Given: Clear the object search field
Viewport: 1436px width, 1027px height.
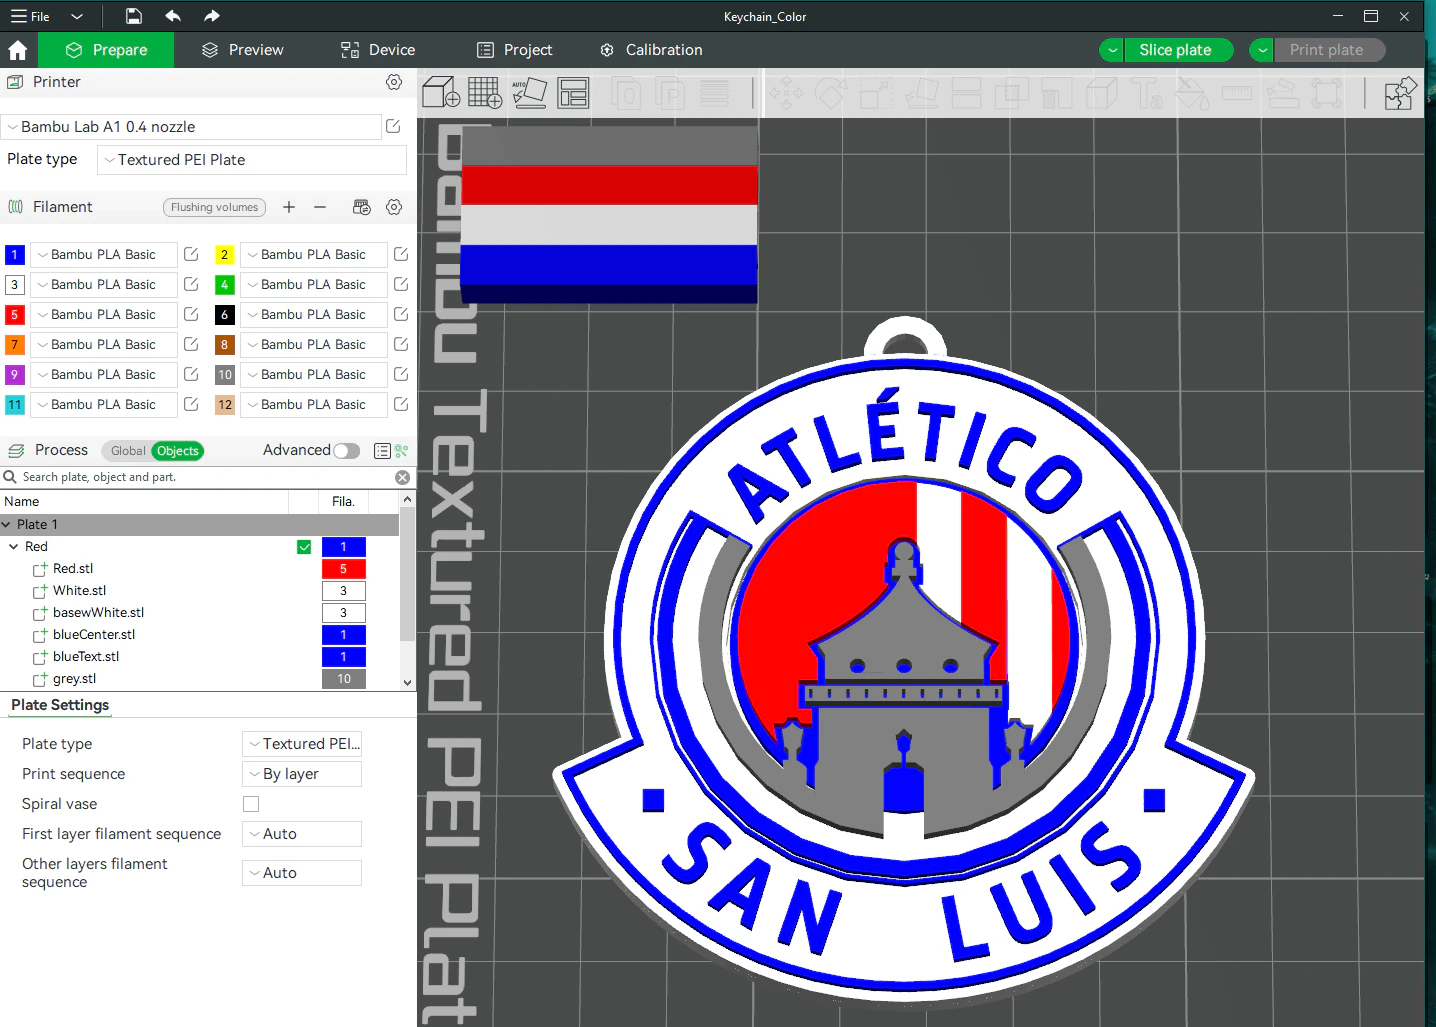Looking at the screenshot, I should [402, 478].
